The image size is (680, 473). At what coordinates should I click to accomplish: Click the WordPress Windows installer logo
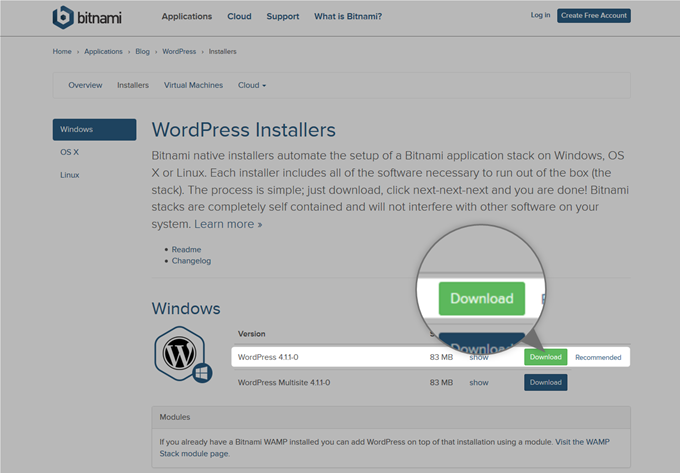(x=183, y=355)
